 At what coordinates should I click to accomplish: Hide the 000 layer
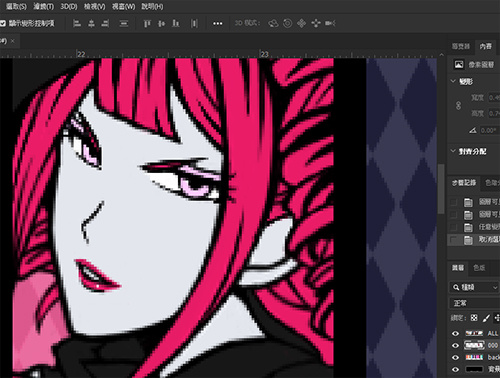point(455,345)
